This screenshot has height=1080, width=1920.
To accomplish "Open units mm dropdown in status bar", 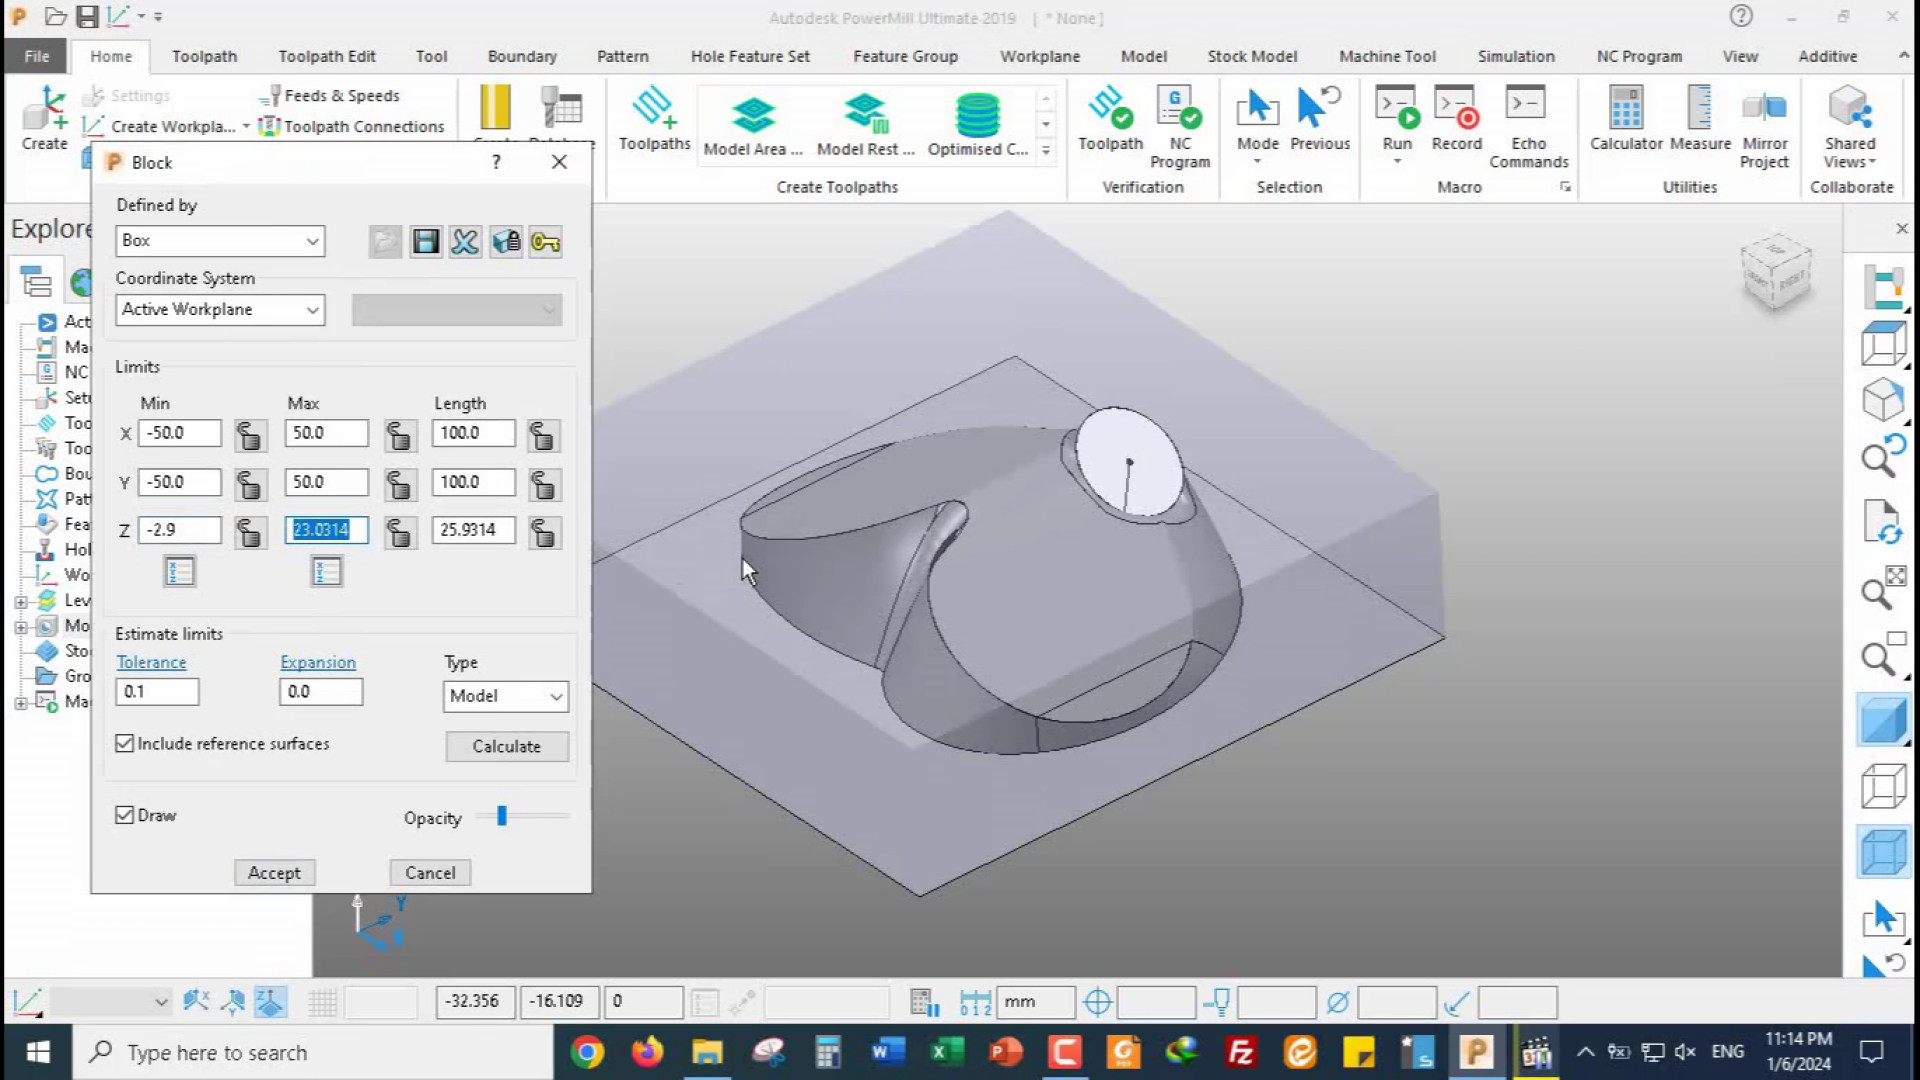I will click(x=1035, y=1002).
